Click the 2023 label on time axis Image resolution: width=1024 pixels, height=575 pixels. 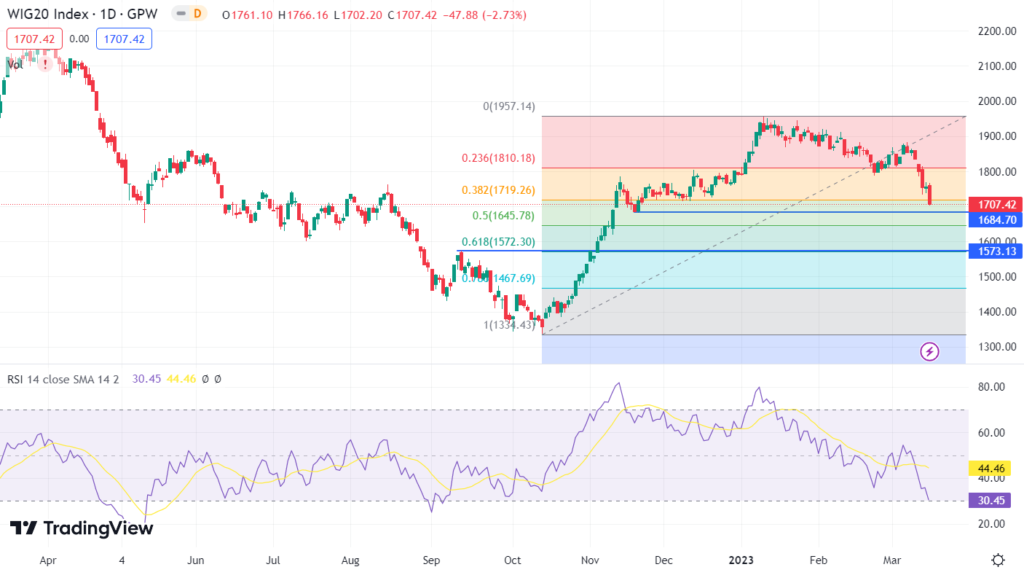741,562
